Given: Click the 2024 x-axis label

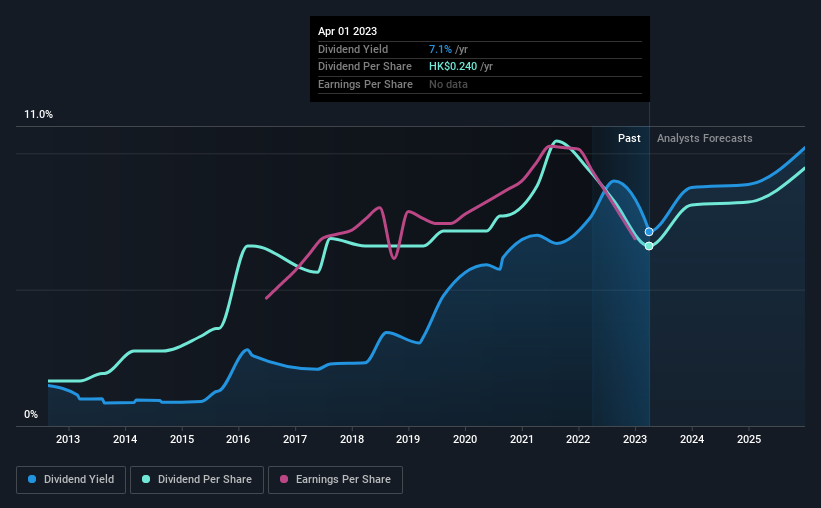Looking at the screenshot, I should (692, 439).
